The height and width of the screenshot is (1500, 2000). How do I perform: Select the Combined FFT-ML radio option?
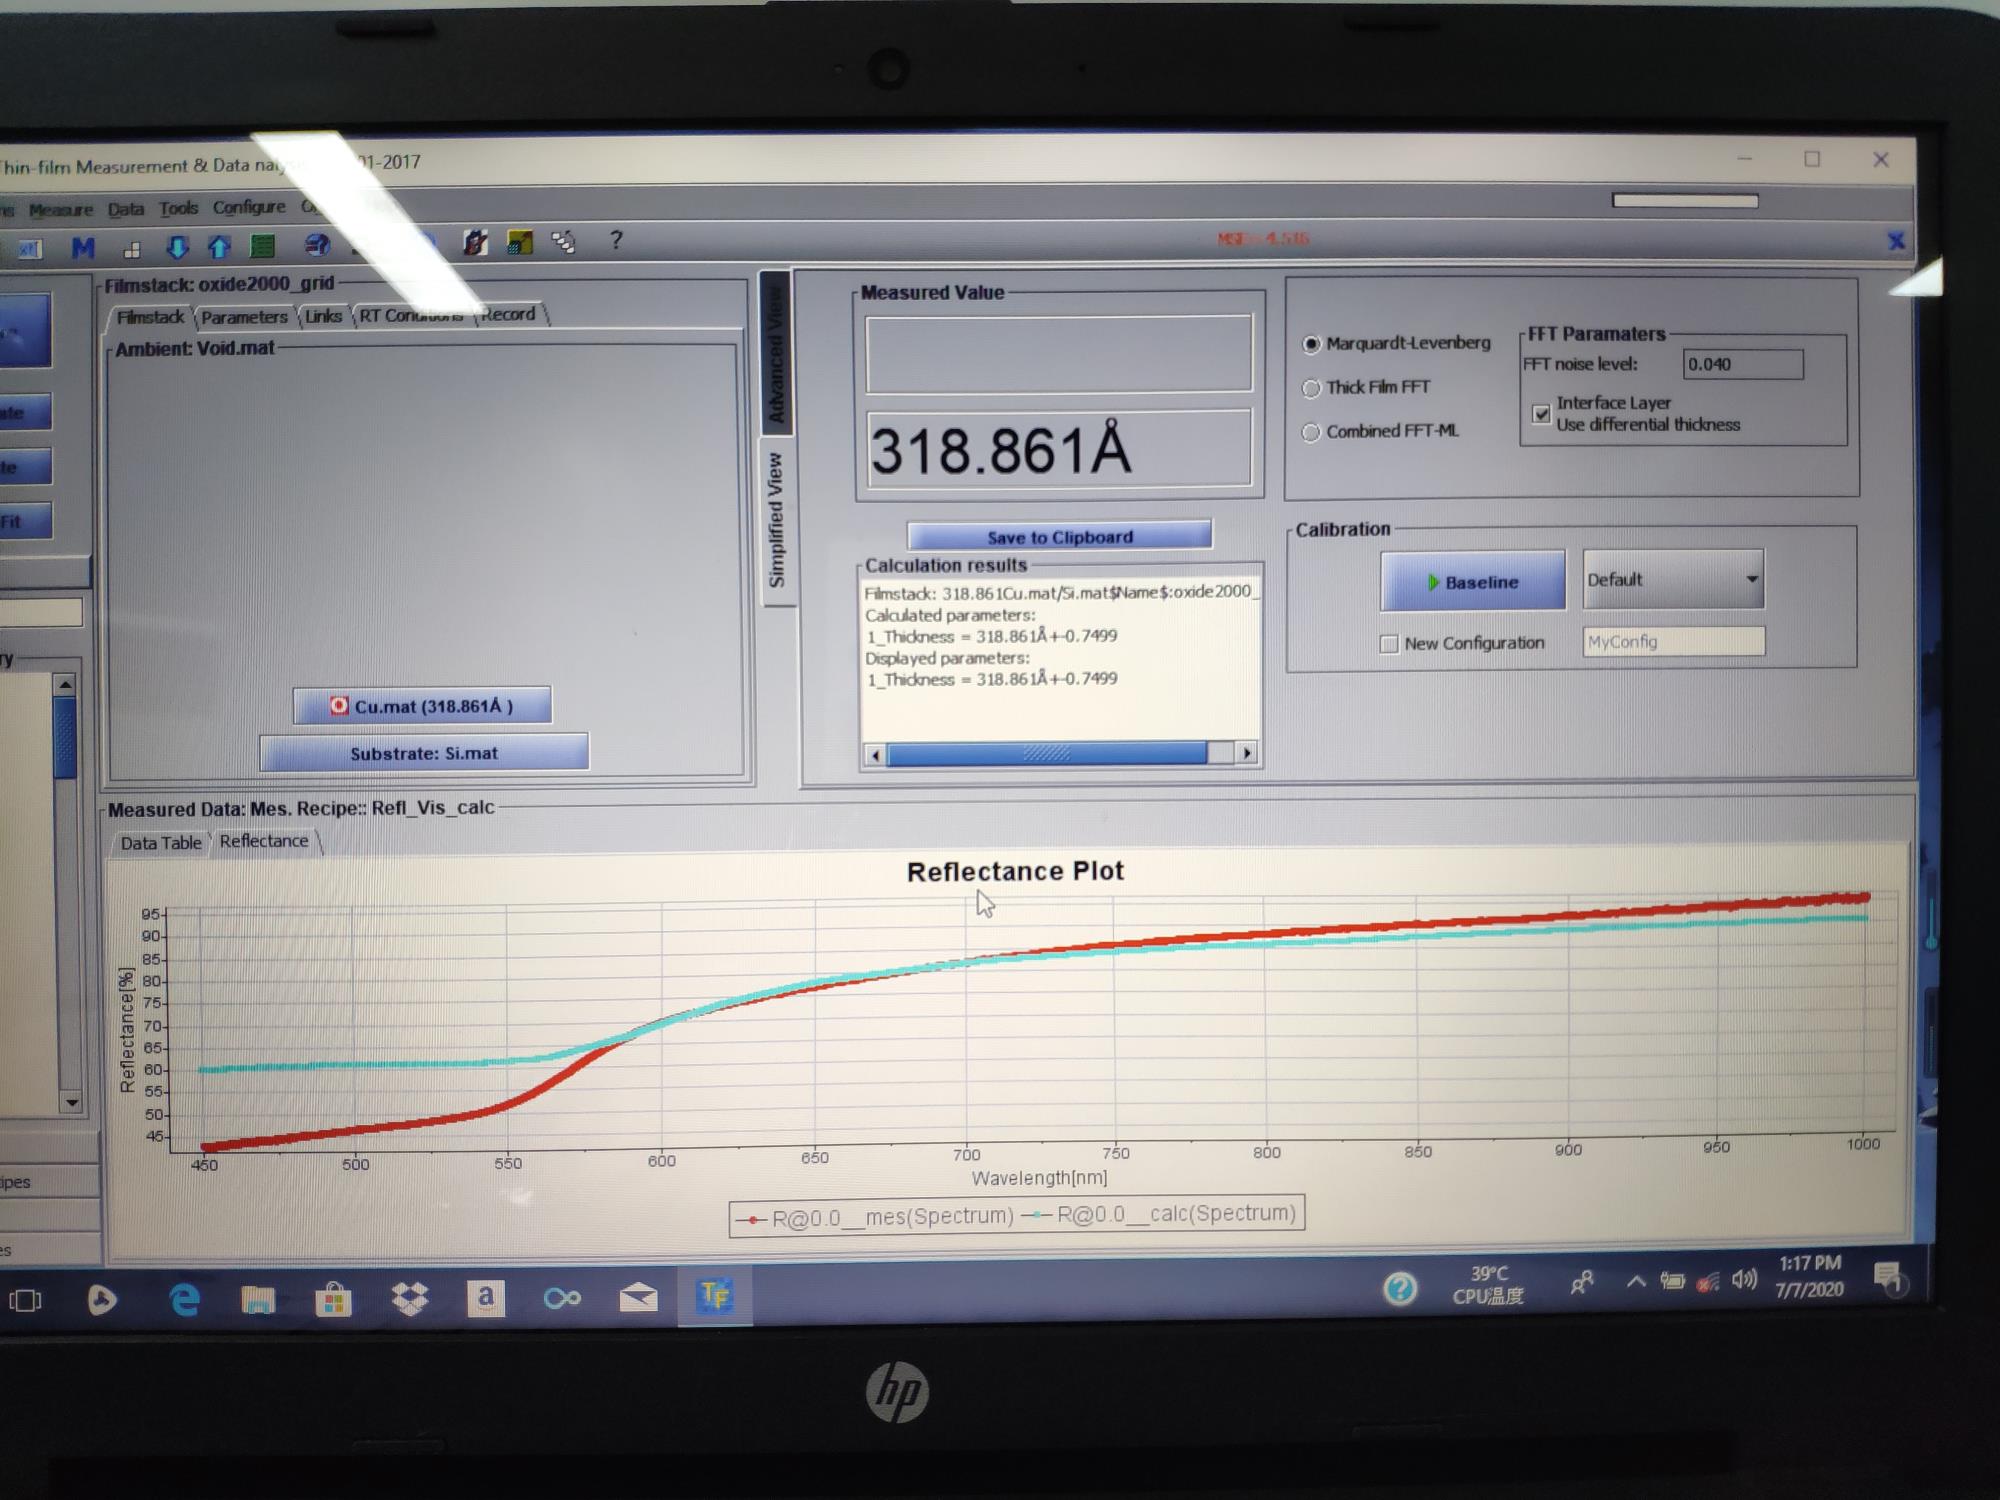click(1311, 432)
